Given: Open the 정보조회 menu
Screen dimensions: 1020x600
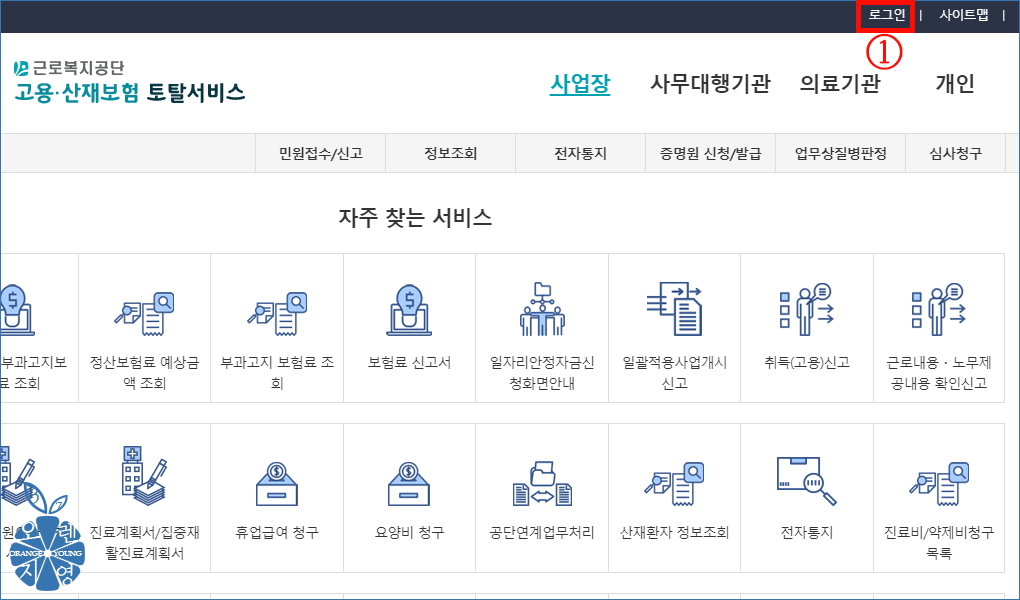Looking at the screenshot, I should (x=451, y=154).
